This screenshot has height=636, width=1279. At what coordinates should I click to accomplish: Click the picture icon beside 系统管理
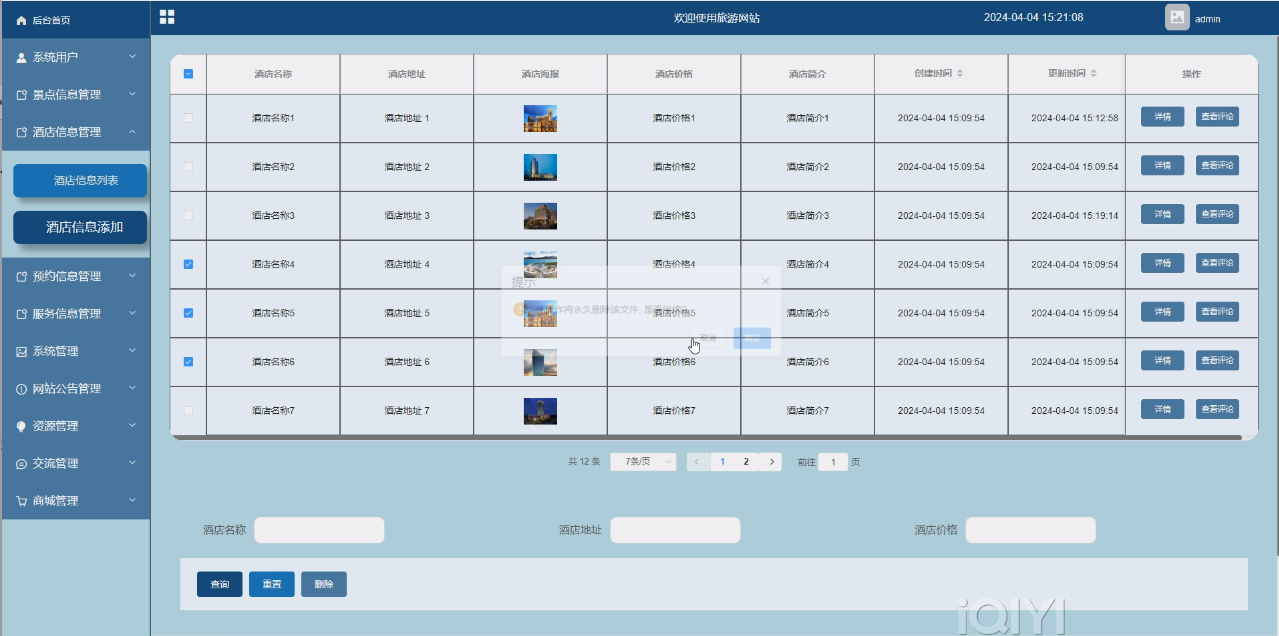tap(21, 352)
